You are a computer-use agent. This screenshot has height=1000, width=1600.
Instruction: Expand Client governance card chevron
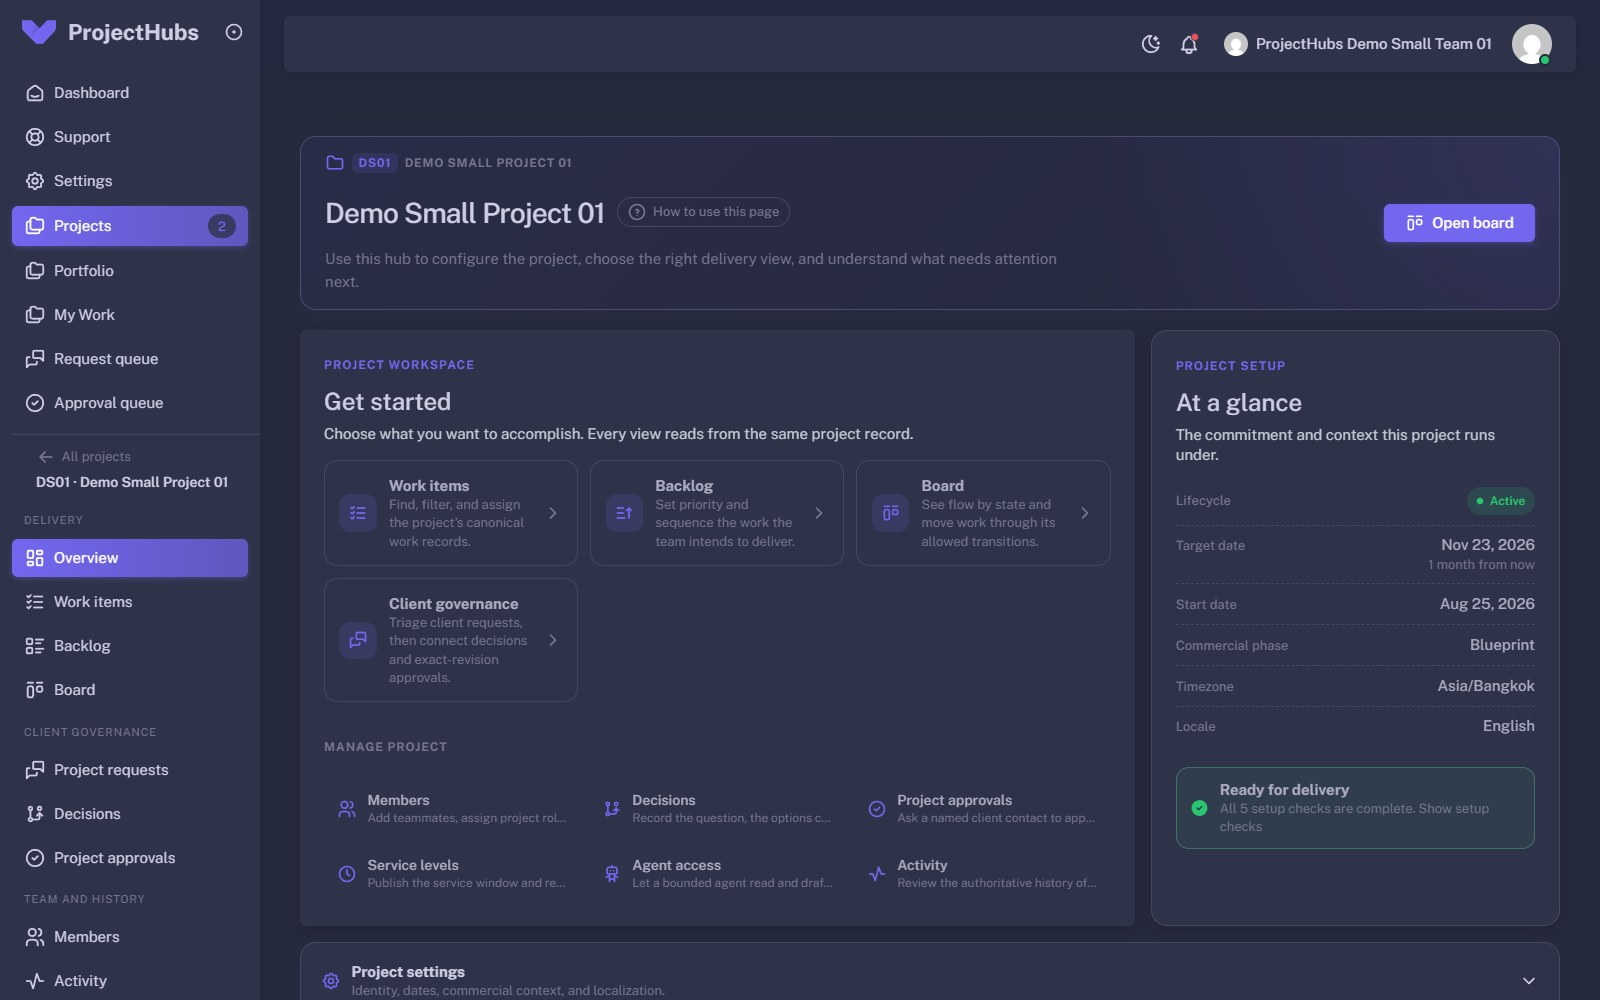click(553, 640)
